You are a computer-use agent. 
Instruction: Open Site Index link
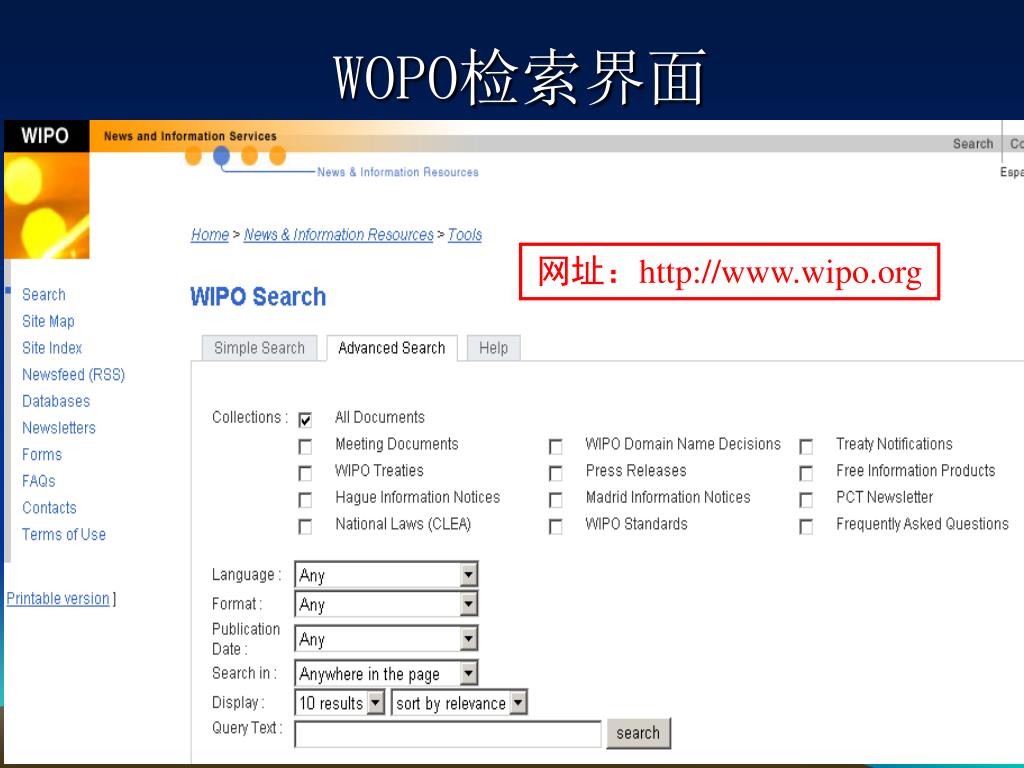click(52, 348)
